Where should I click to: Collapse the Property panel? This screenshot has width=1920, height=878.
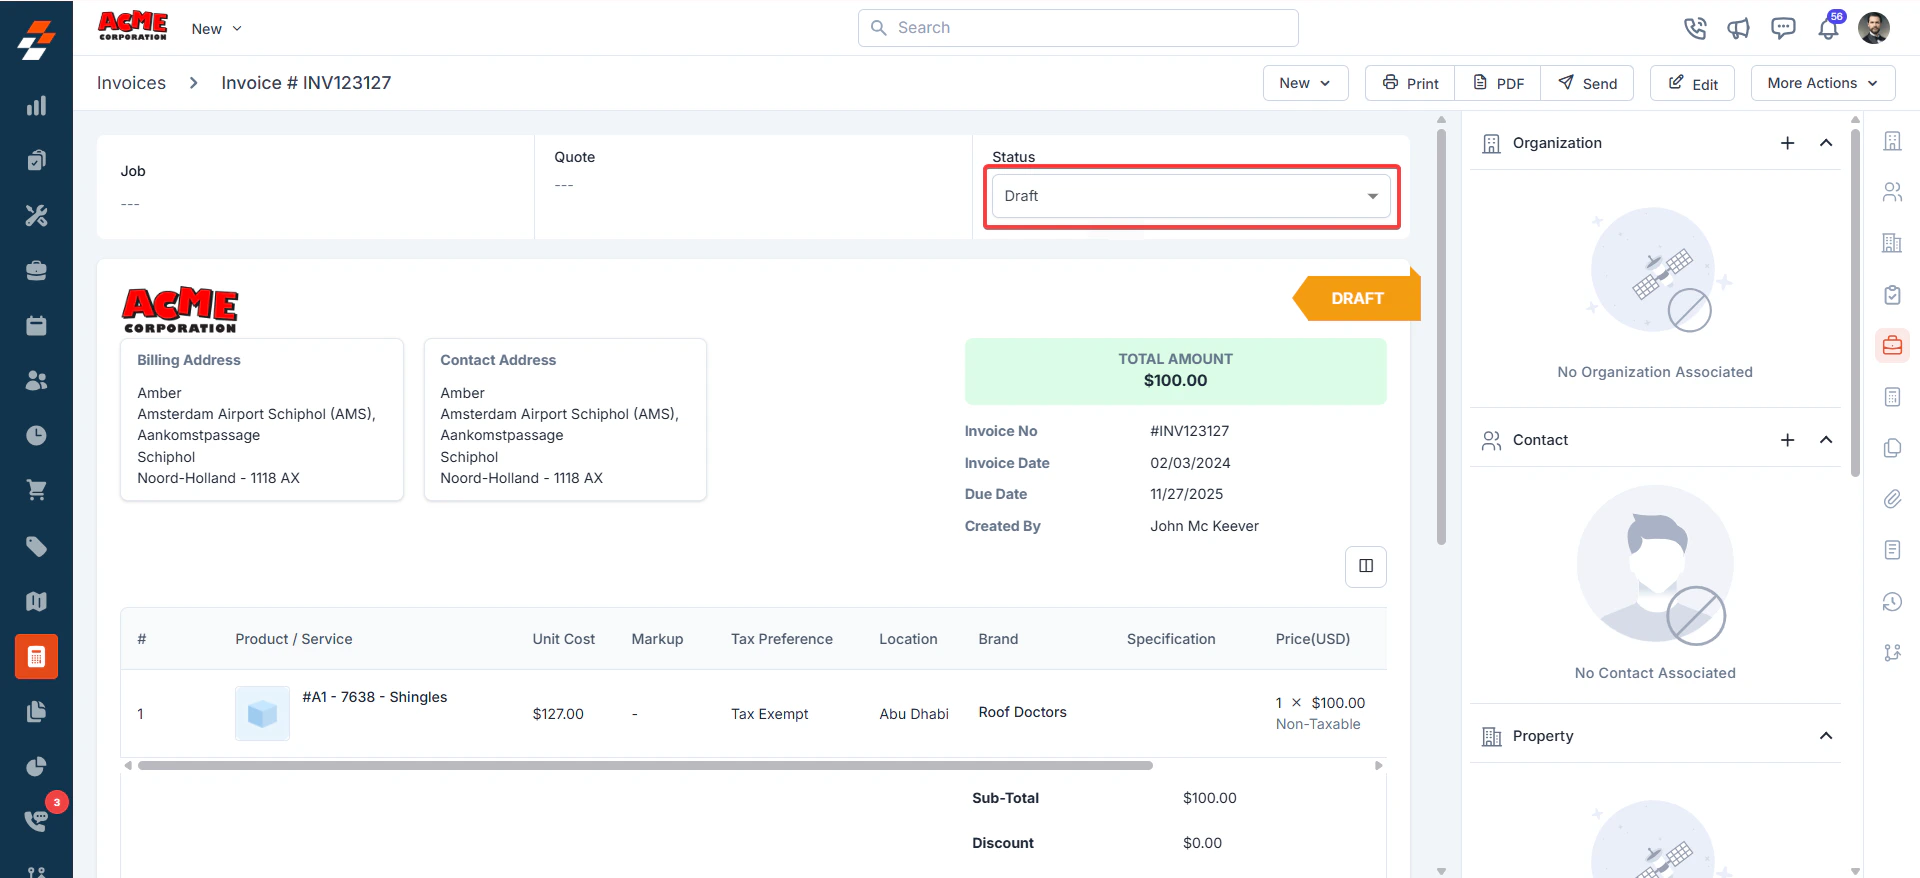1826,736
